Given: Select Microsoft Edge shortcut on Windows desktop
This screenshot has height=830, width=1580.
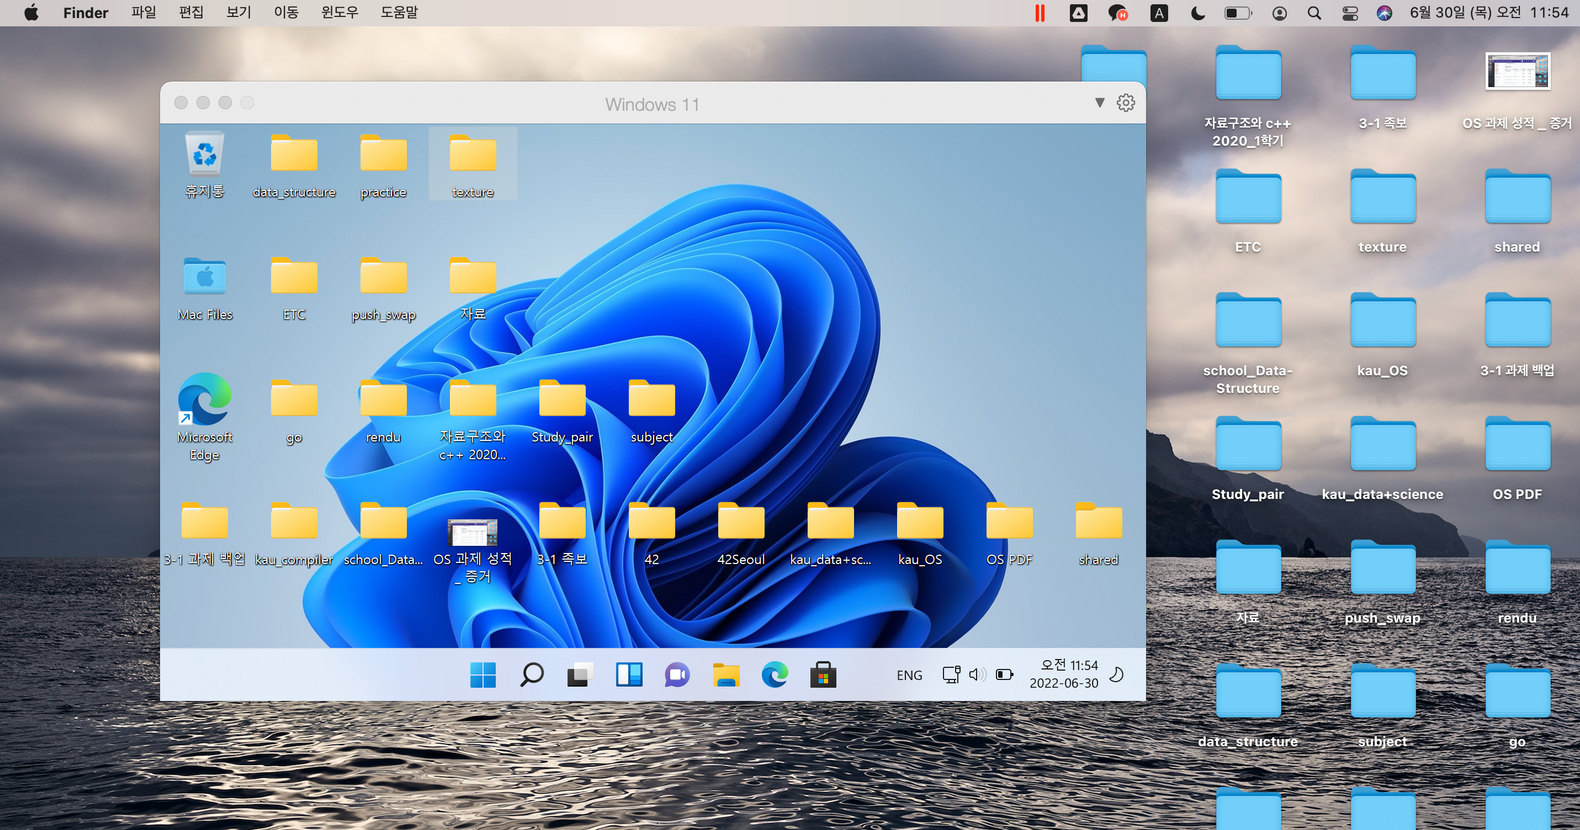Looking at the screenshot, I should tap(205, 417).
